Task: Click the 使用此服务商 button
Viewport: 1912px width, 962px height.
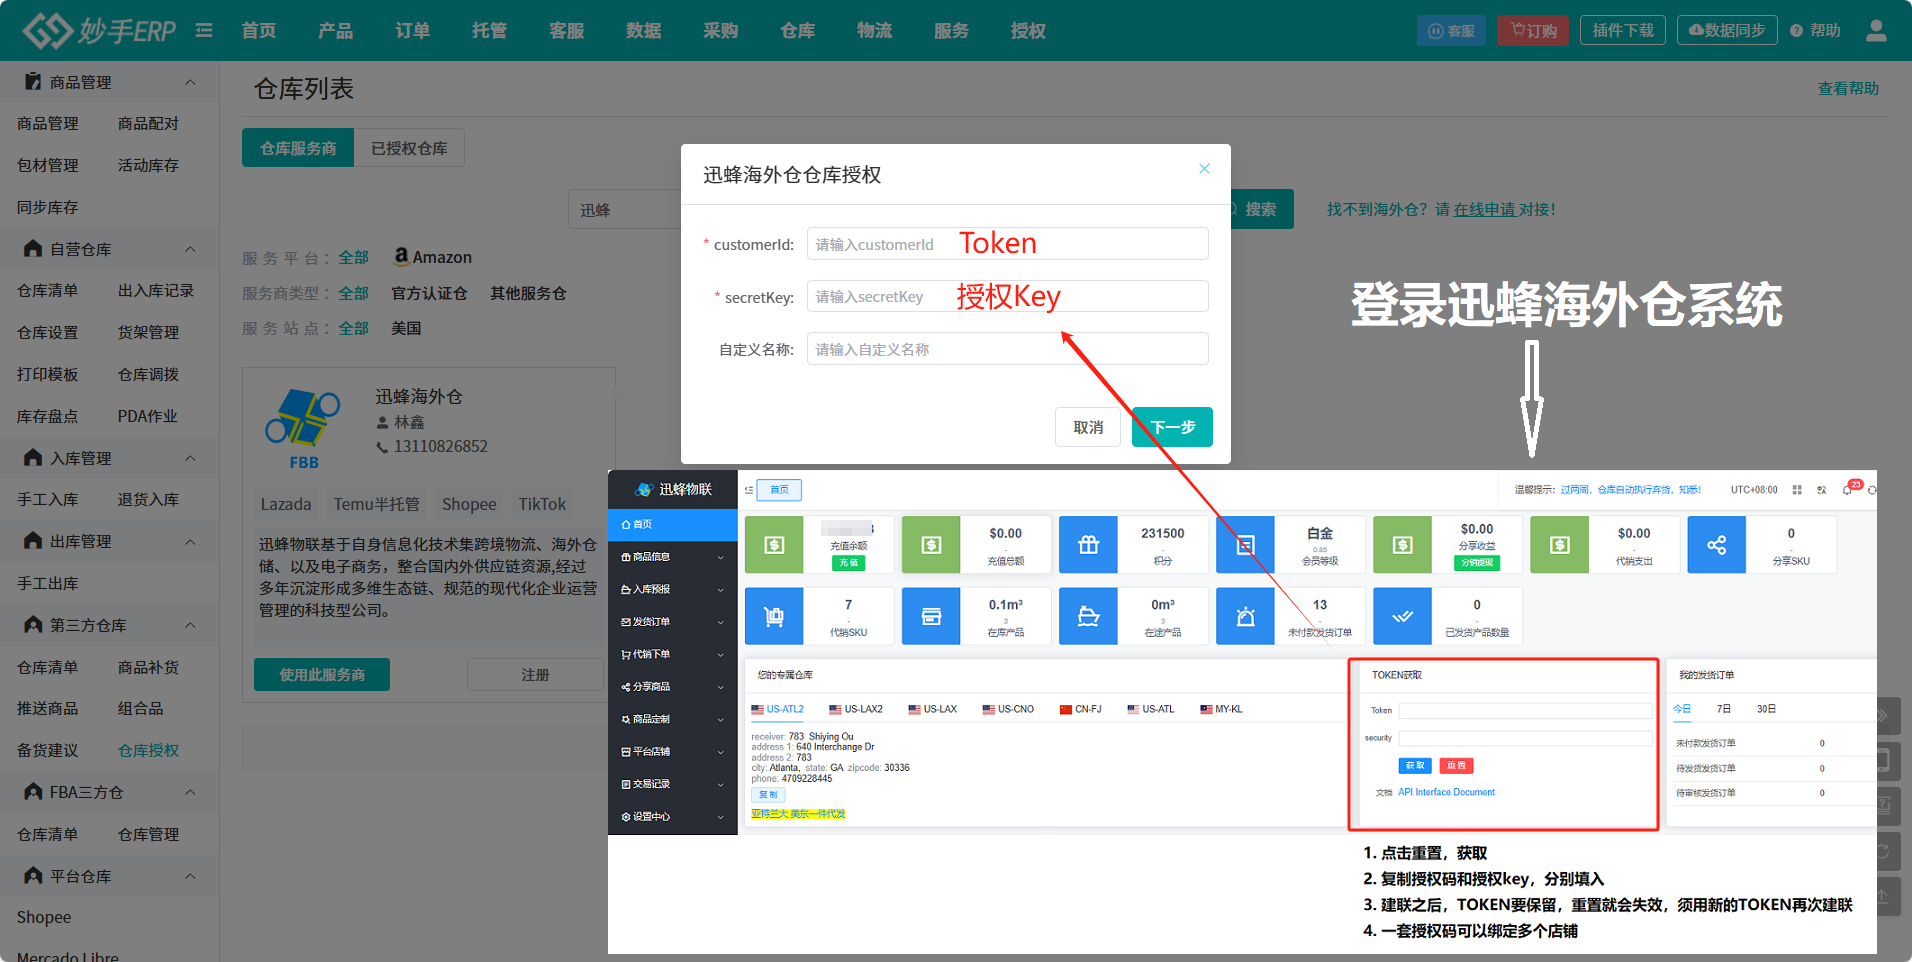Action: [x=322, y=675]
